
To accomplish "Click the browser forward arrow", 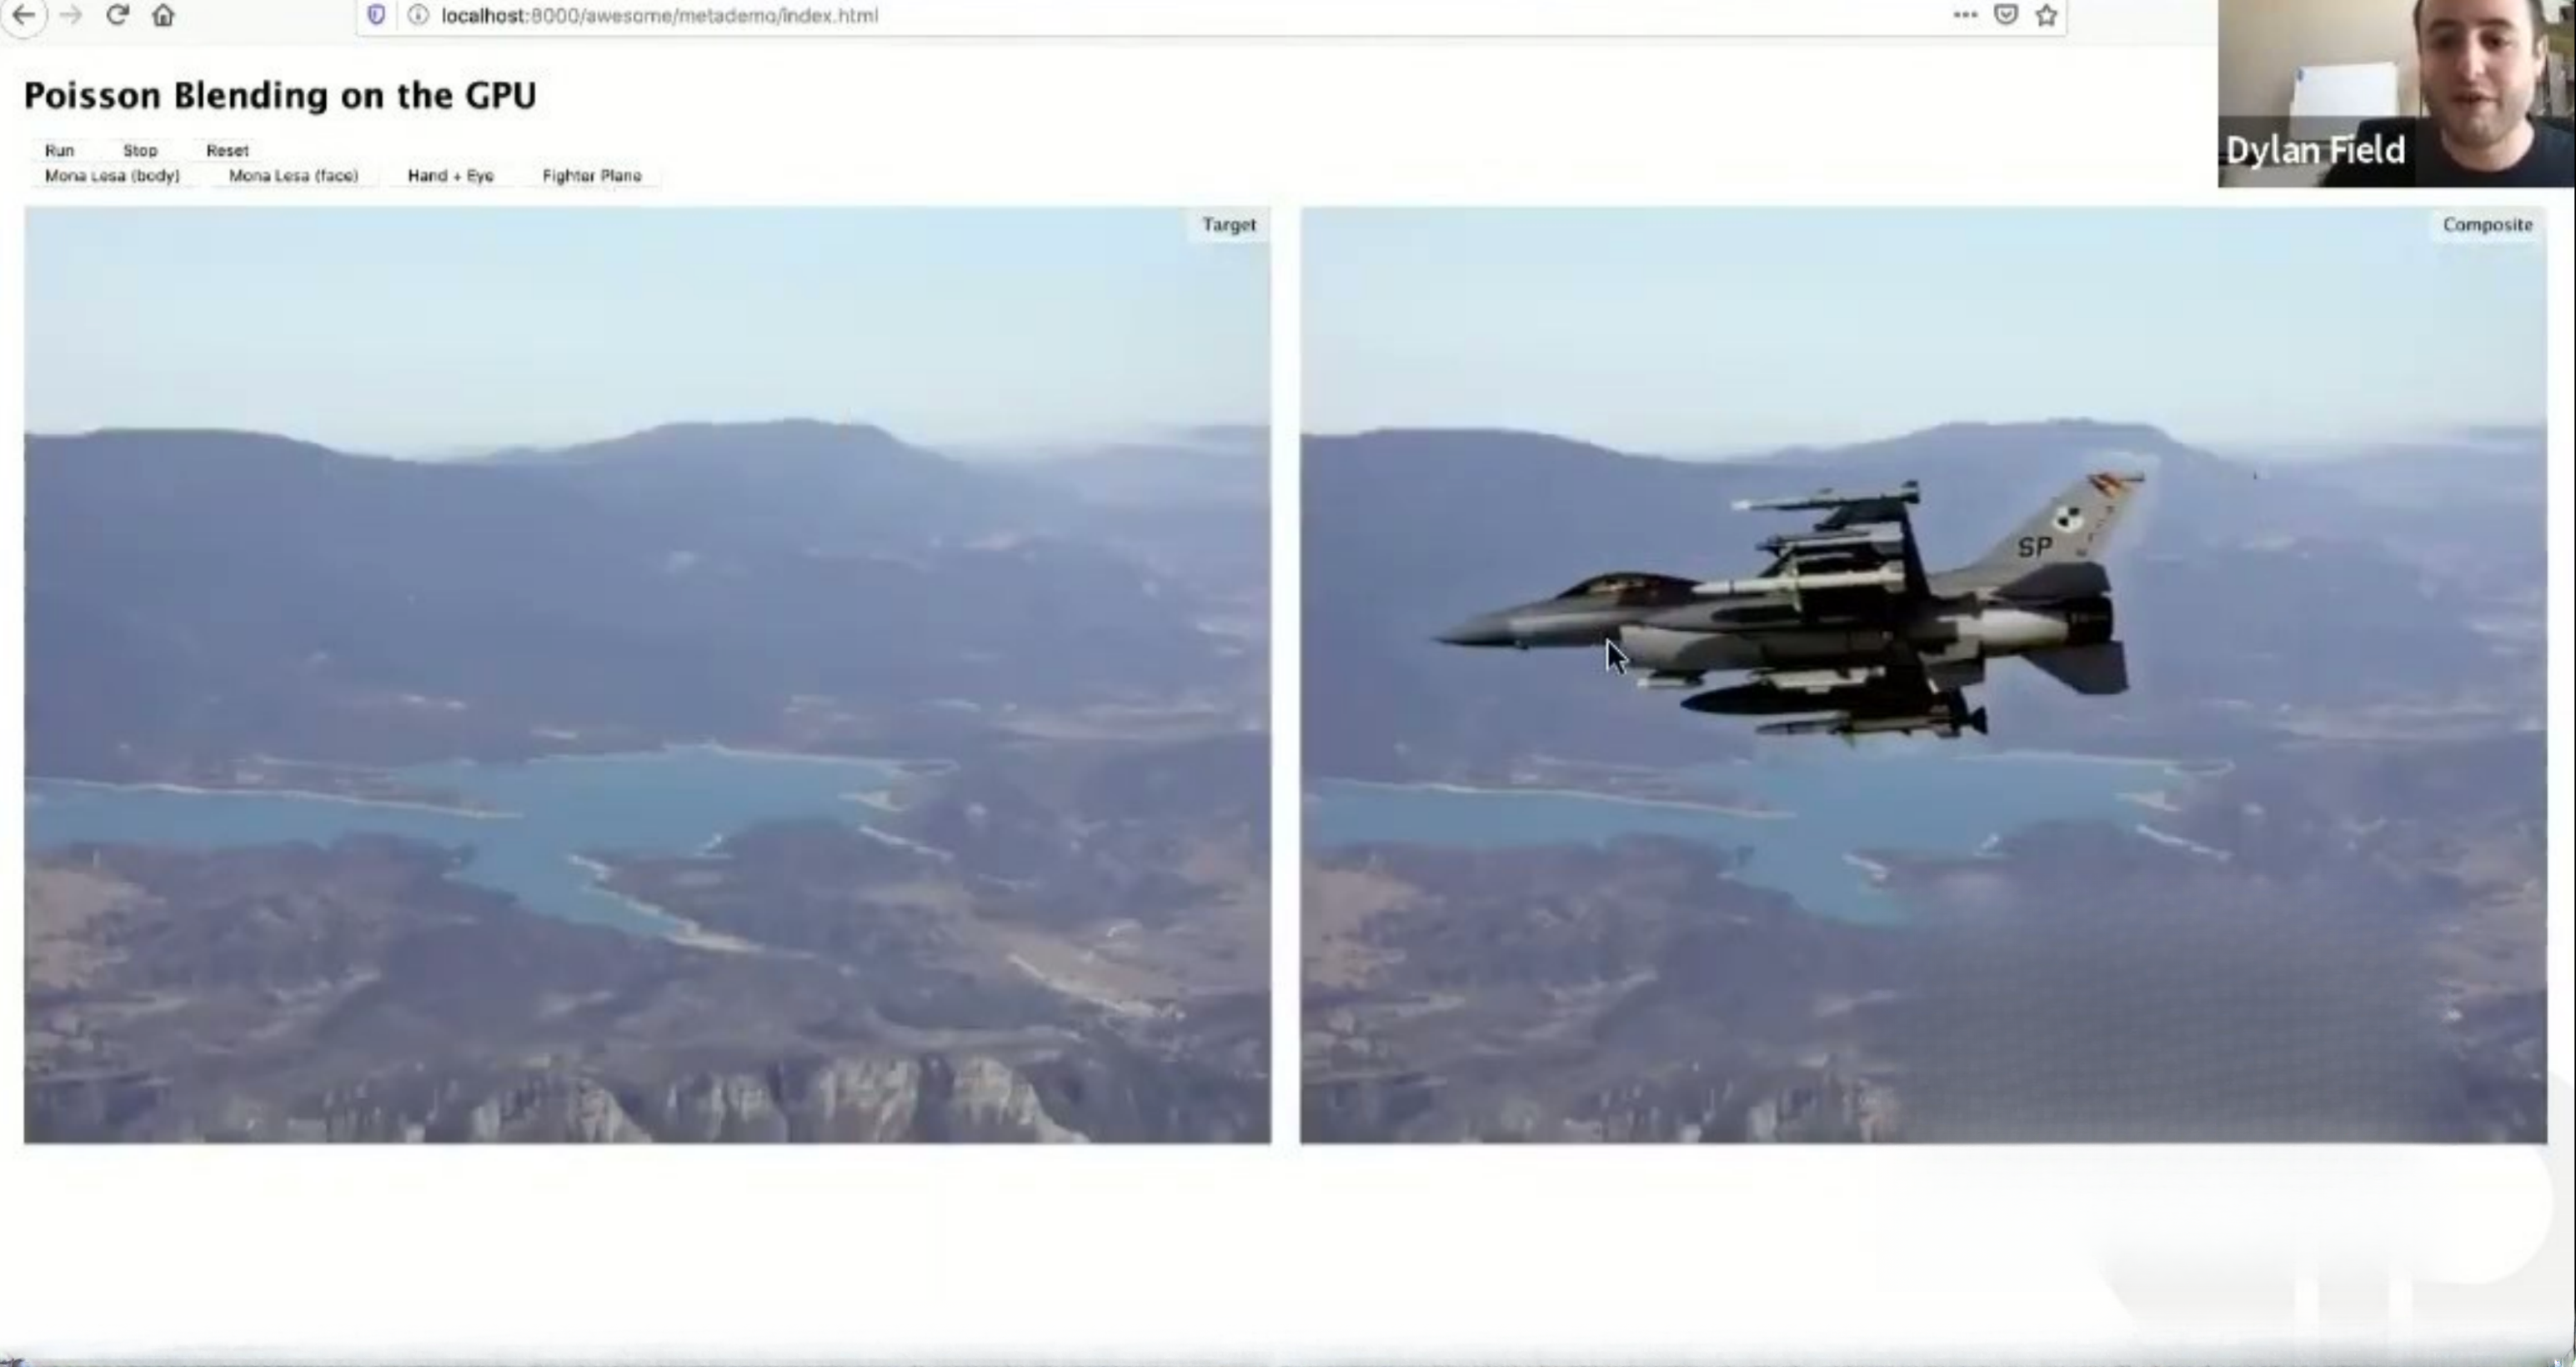I will pyautogui.click(x=70, y=15).
